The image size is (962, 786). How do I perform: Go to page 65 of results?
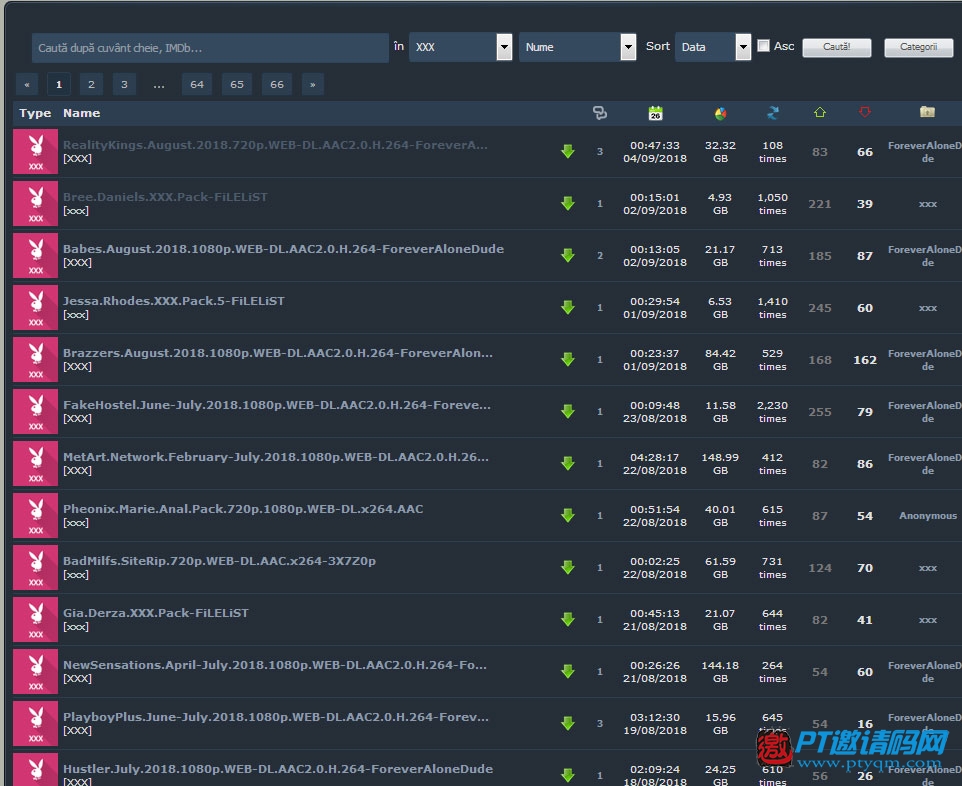pyautogui.click(x=237, y=84)
